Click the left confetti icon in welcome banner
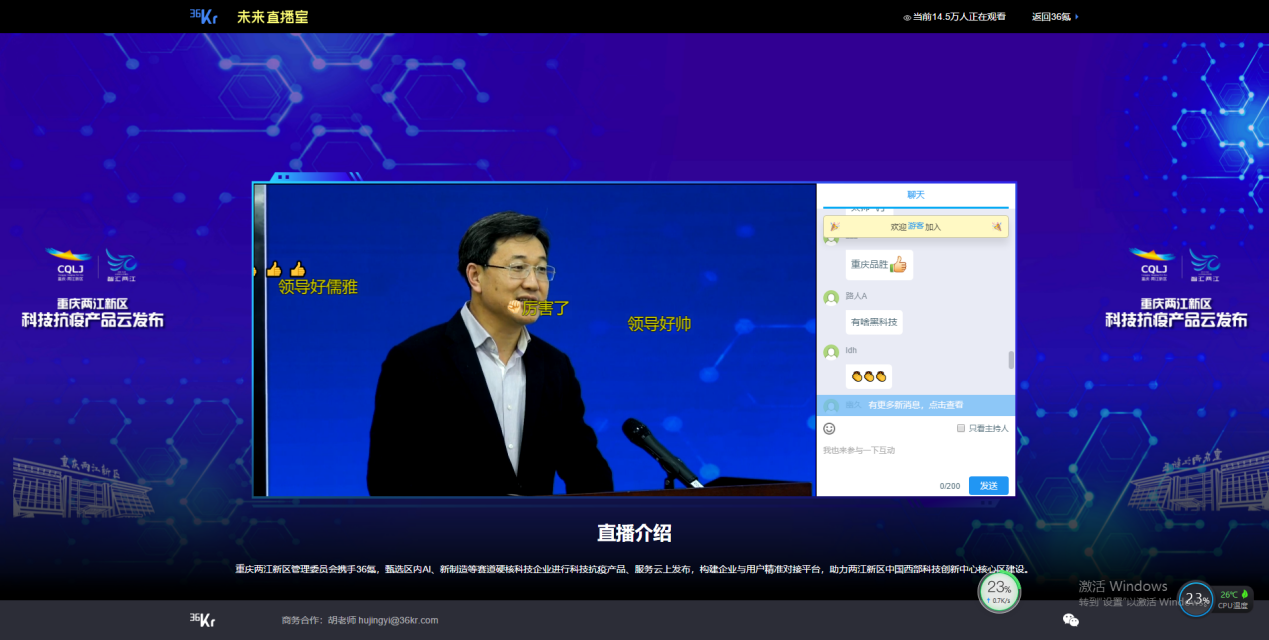This screenshot has height=640, width=1269. (835, 227)
